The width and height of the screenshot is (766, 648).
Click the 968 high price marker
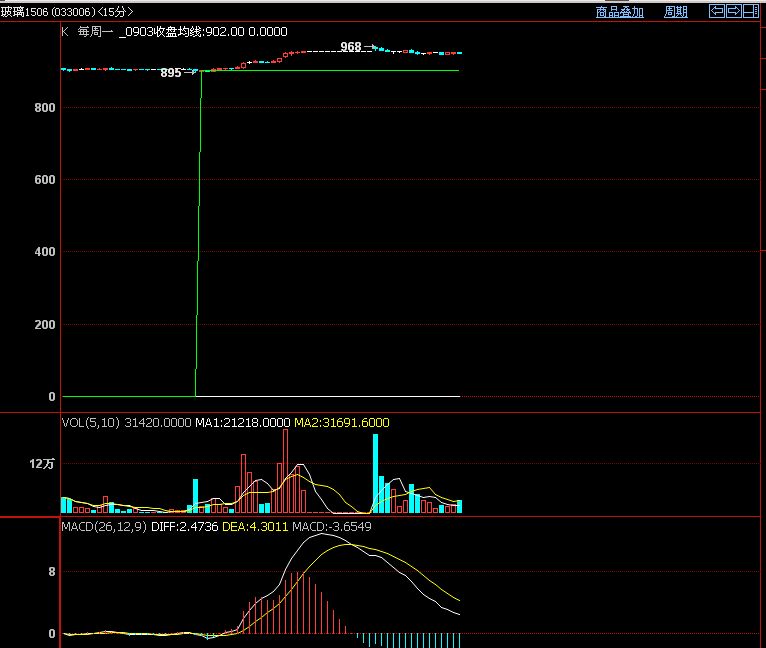pos(350,47)
